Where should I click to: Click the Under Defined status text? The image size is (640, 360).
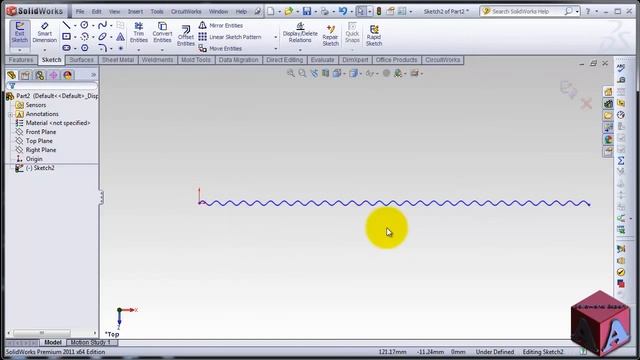(x=495, y=352)
